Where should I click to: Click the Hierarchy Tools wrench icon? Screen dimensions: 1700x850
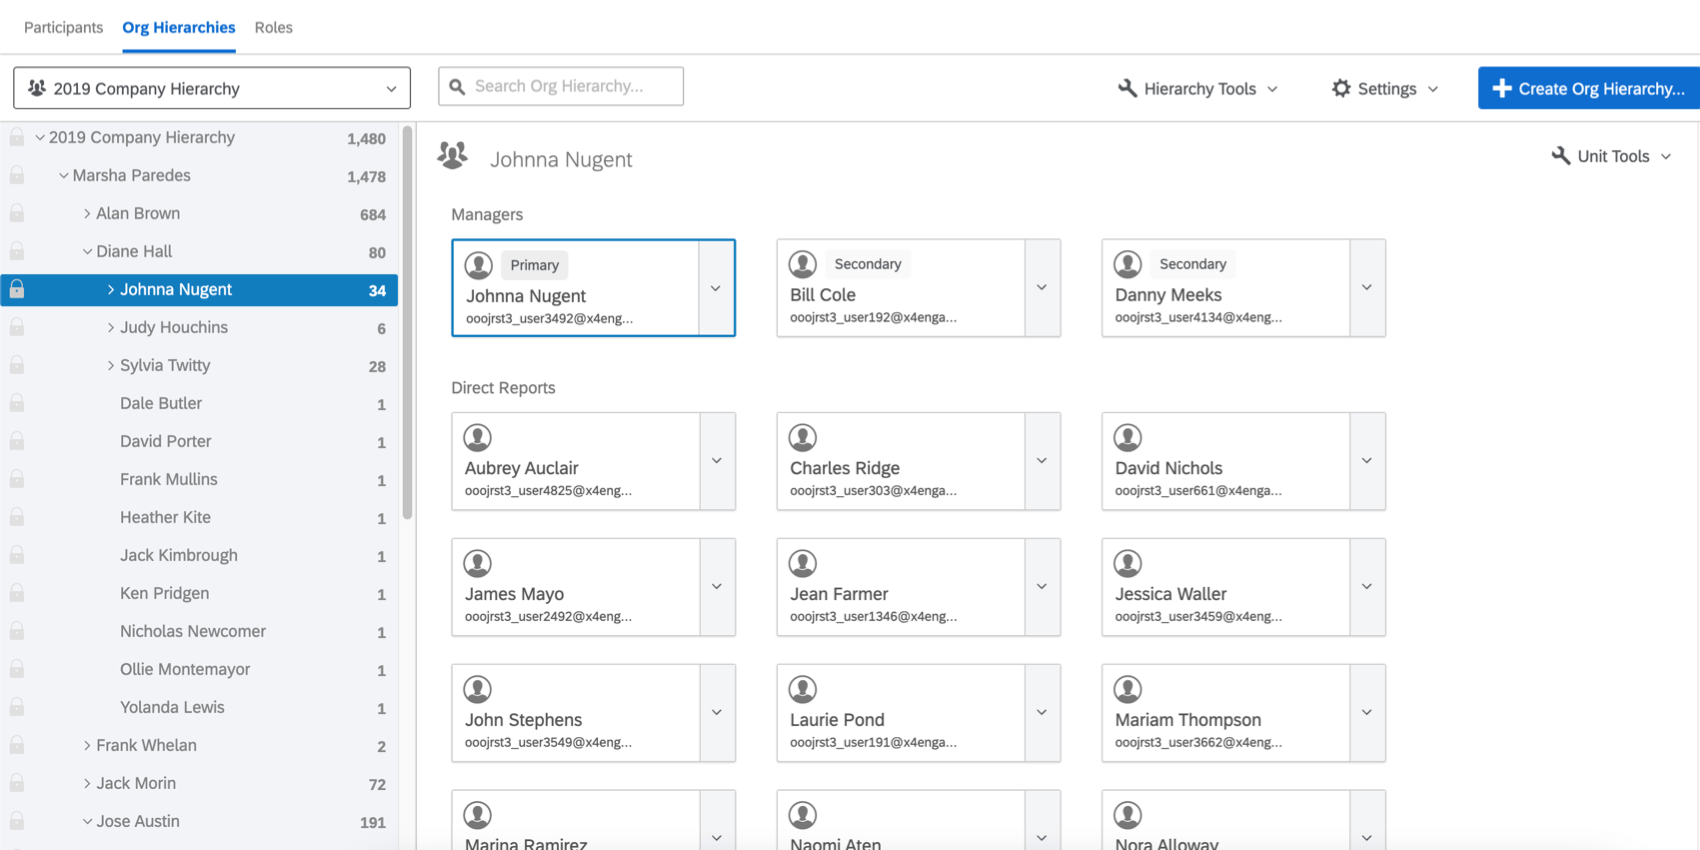pyautogui.click(x=1127, y=88)
